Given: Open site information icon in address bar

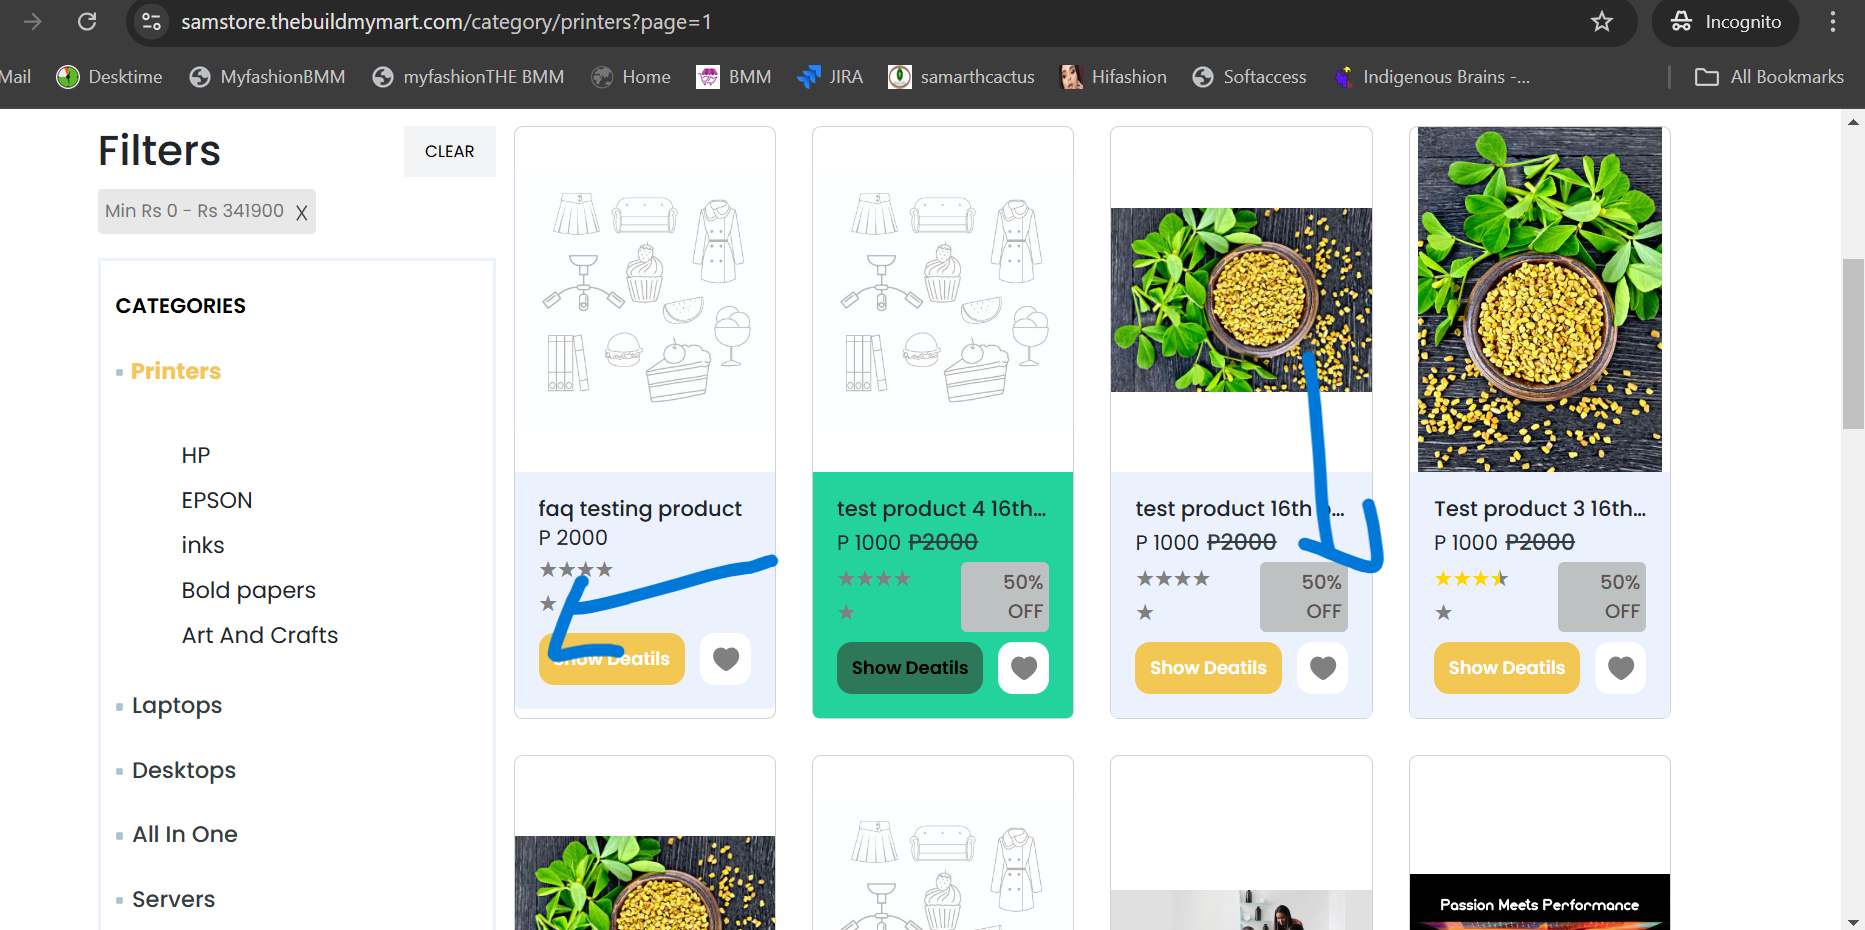Looking at the screenshot, I should [151, 21].
